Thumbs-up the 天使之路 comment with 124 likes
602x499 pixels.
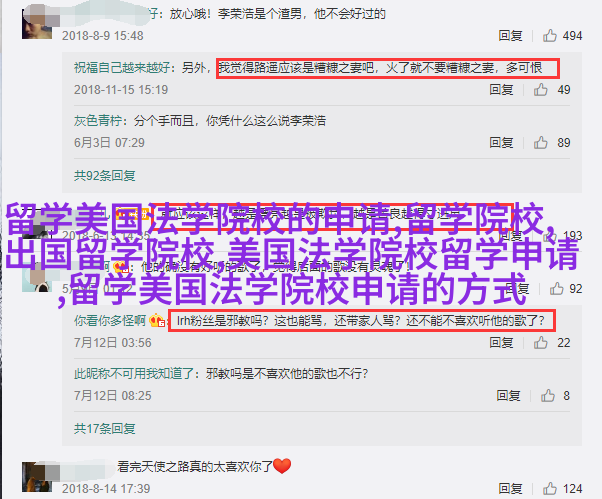tap(549, 489)
